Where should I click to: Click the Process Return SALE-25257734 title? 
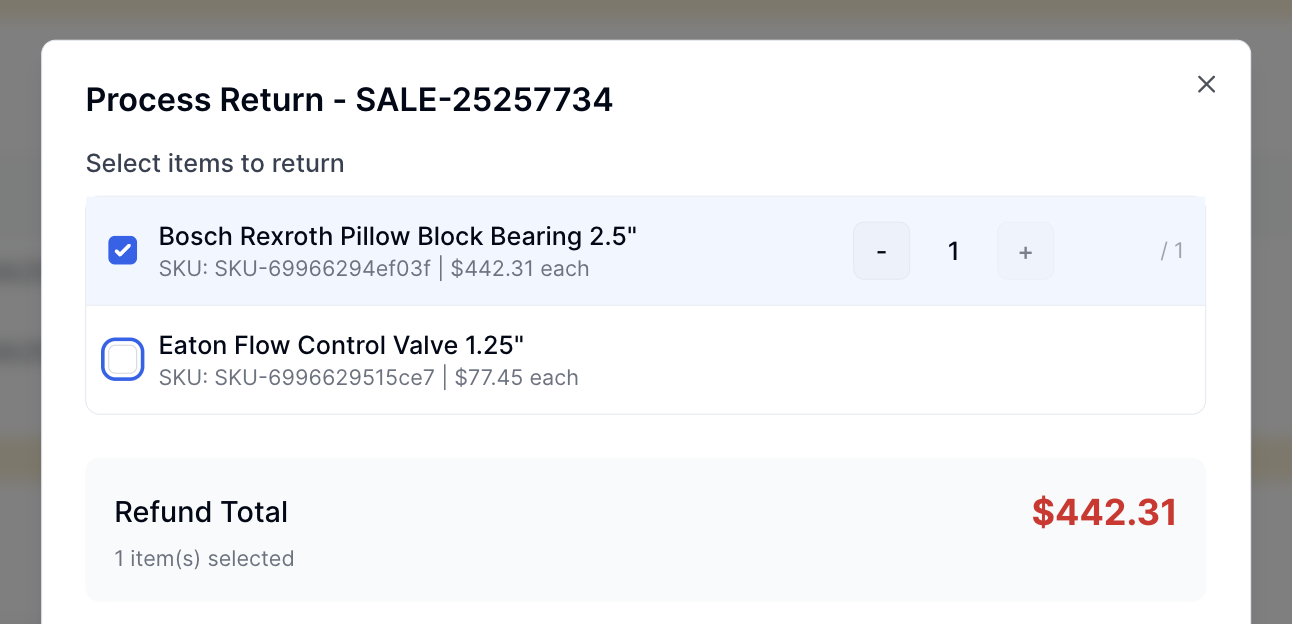pos(349,100)
